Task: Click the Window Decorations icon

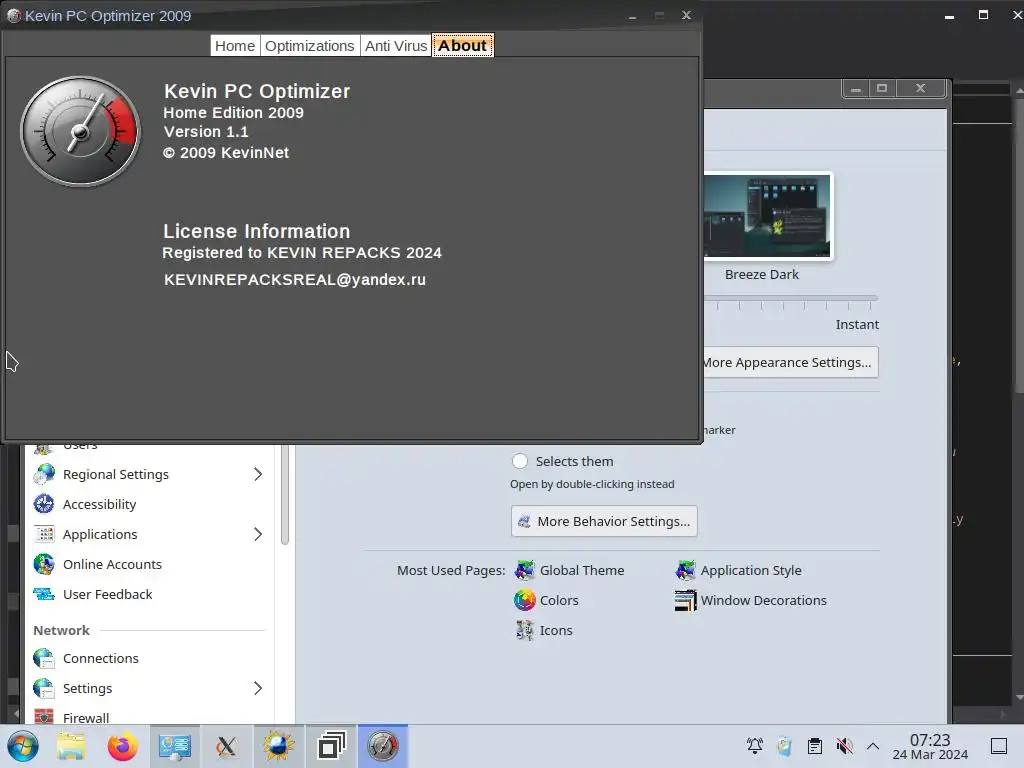Action: coord(686,600)
